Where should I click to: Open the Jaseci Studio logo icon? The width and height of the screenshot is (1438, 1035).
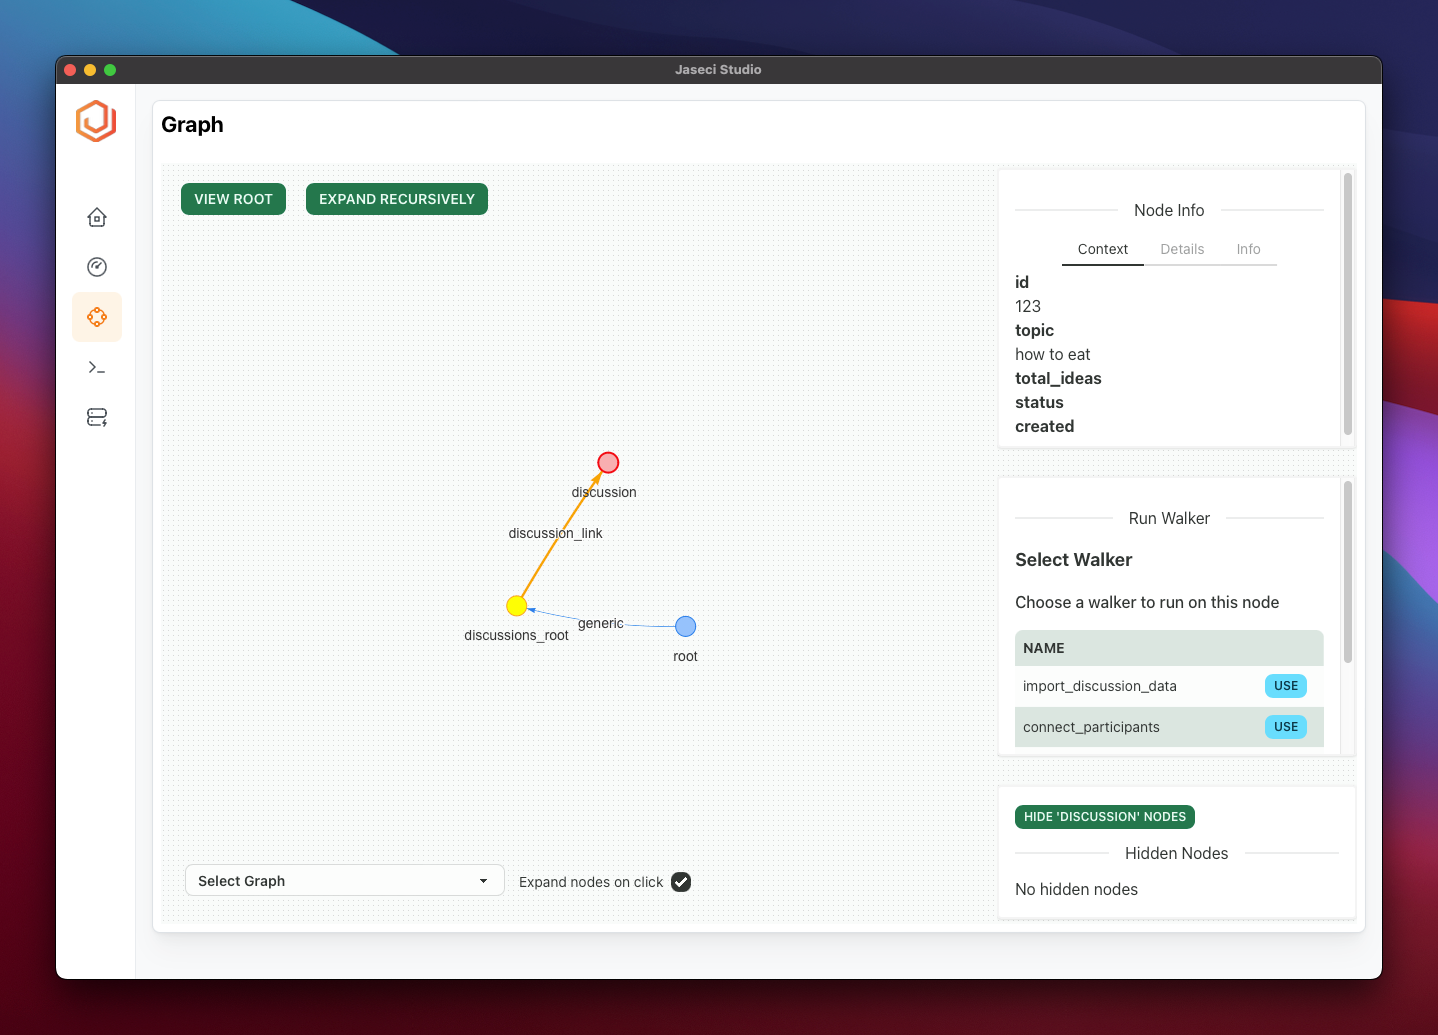pos(95,121)
